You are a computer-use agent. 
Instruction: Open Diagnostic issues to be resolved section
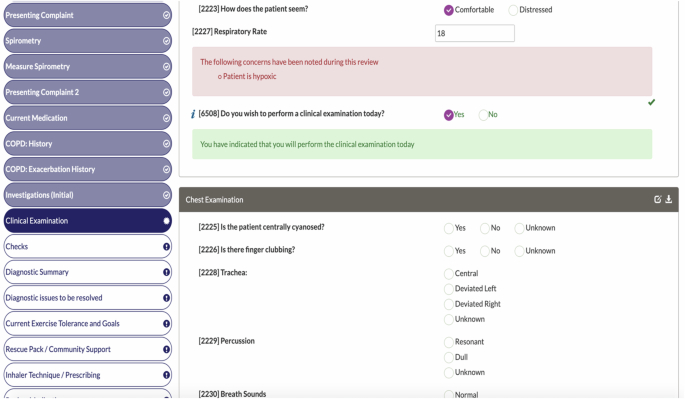click(x=87, y=298)
